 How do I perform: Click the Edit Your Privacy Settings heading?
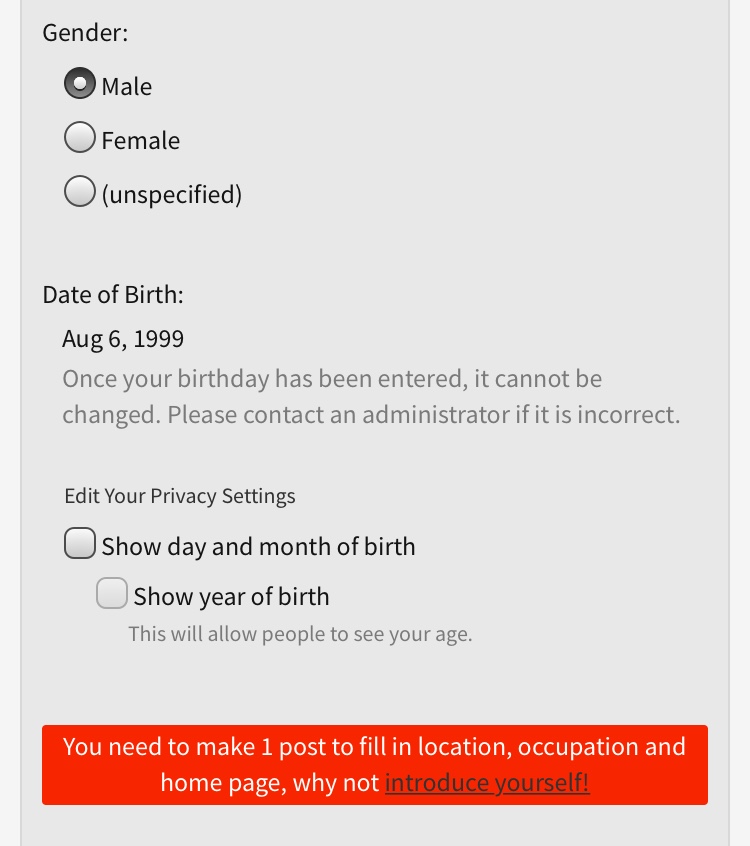click(x=180, y=496)
